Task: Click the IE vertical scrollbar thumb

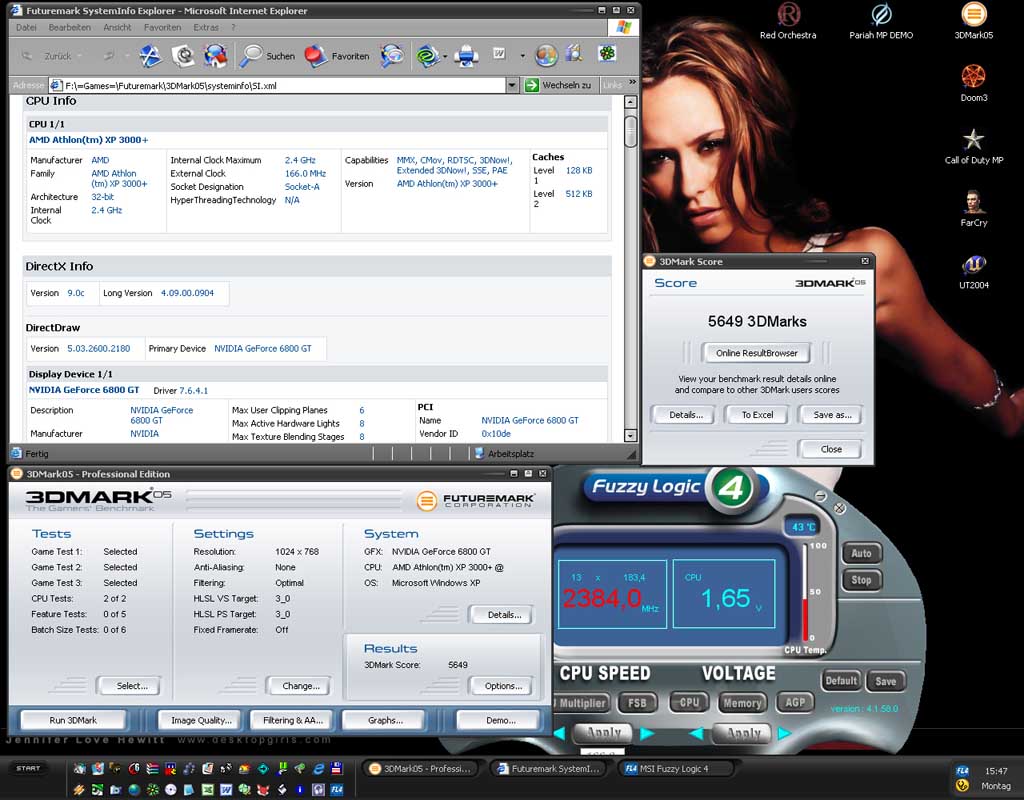Action: click(630, 131)
